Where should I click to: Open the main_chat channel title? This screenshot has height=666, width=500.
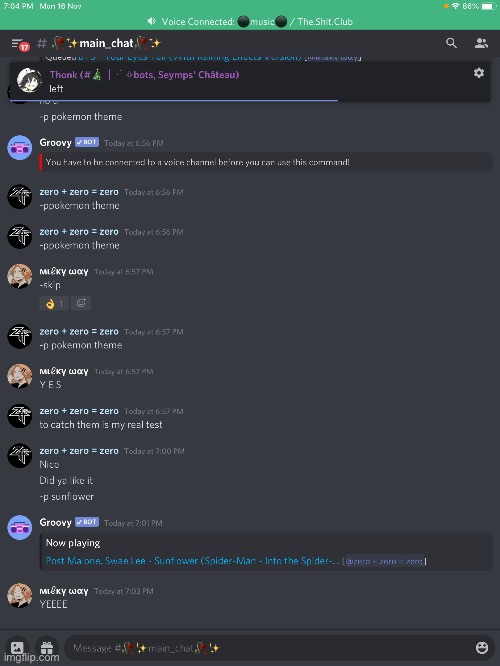pyautogui.click(x=106, y=43)
